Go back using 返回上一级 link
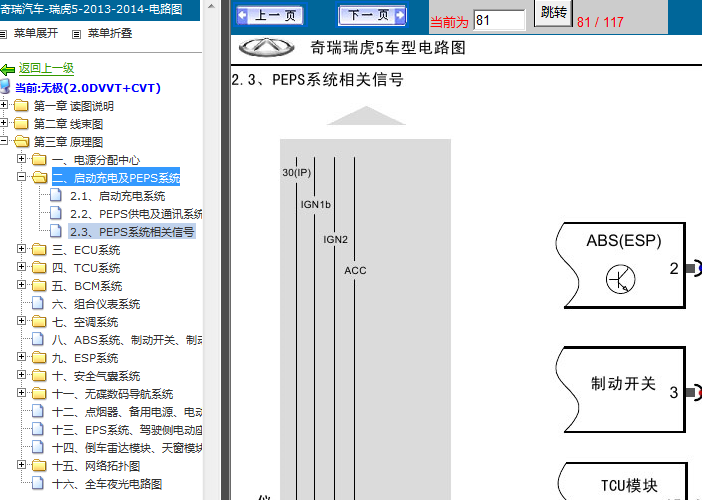The image size is (702, 500). point(46,68)
